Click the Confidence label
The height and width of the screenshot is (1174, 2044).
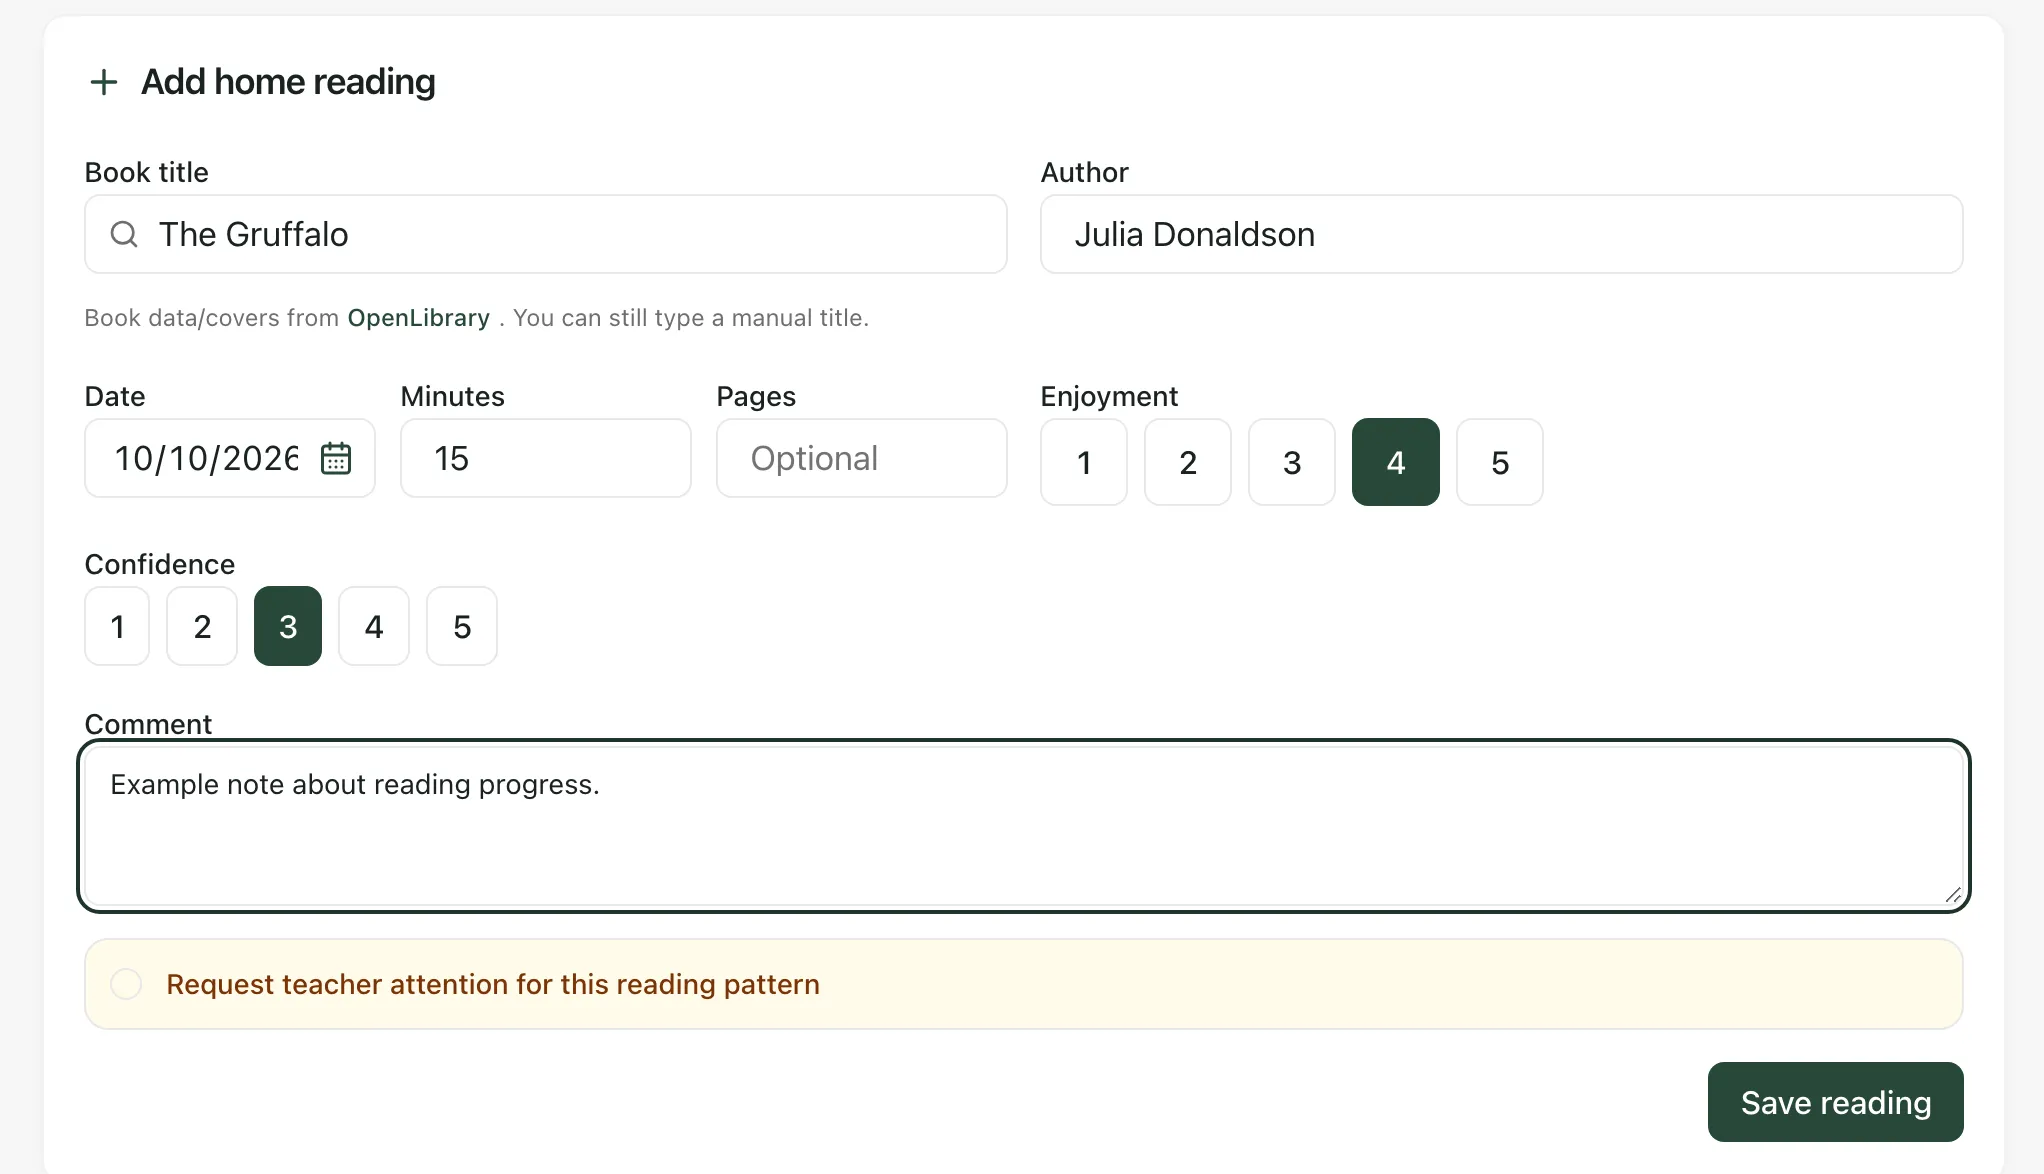160,564
